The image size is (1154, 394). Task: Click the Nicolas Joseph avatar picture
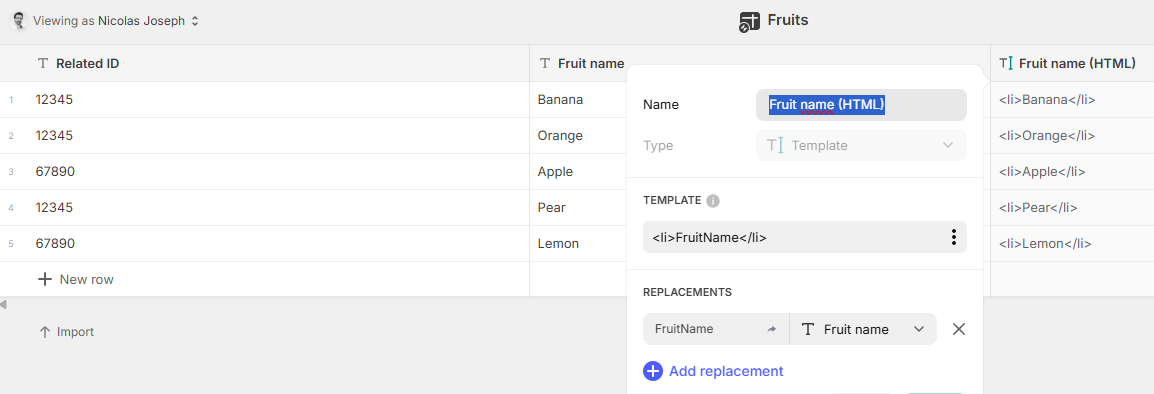click(19, 21)
